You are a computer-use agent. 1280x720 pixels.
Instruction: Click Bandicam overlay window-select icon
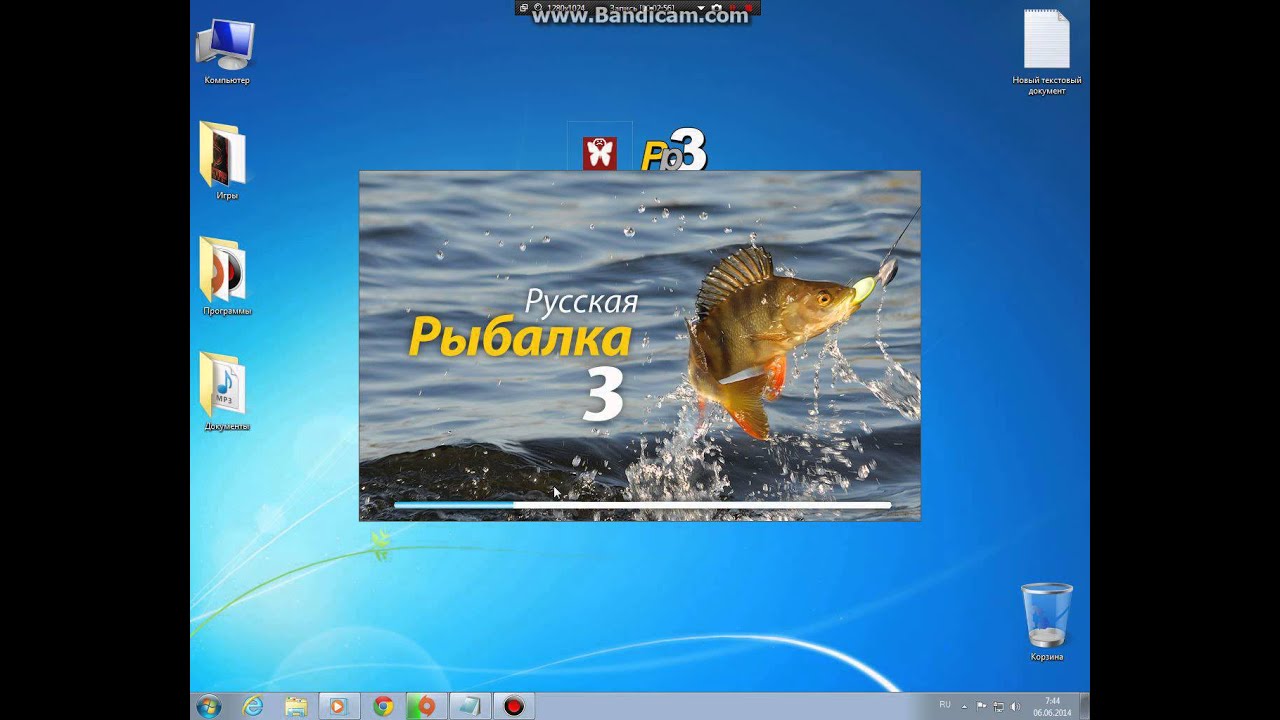pyautogui.click(x=524, y=8)
